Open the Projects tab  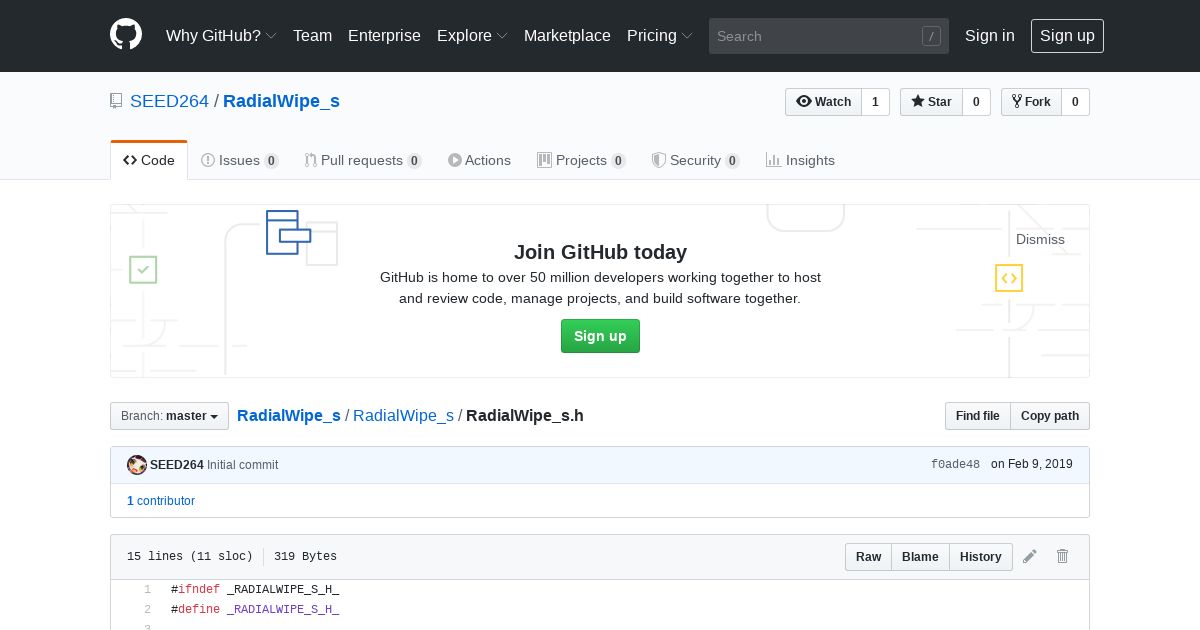[x=581, y=160]
